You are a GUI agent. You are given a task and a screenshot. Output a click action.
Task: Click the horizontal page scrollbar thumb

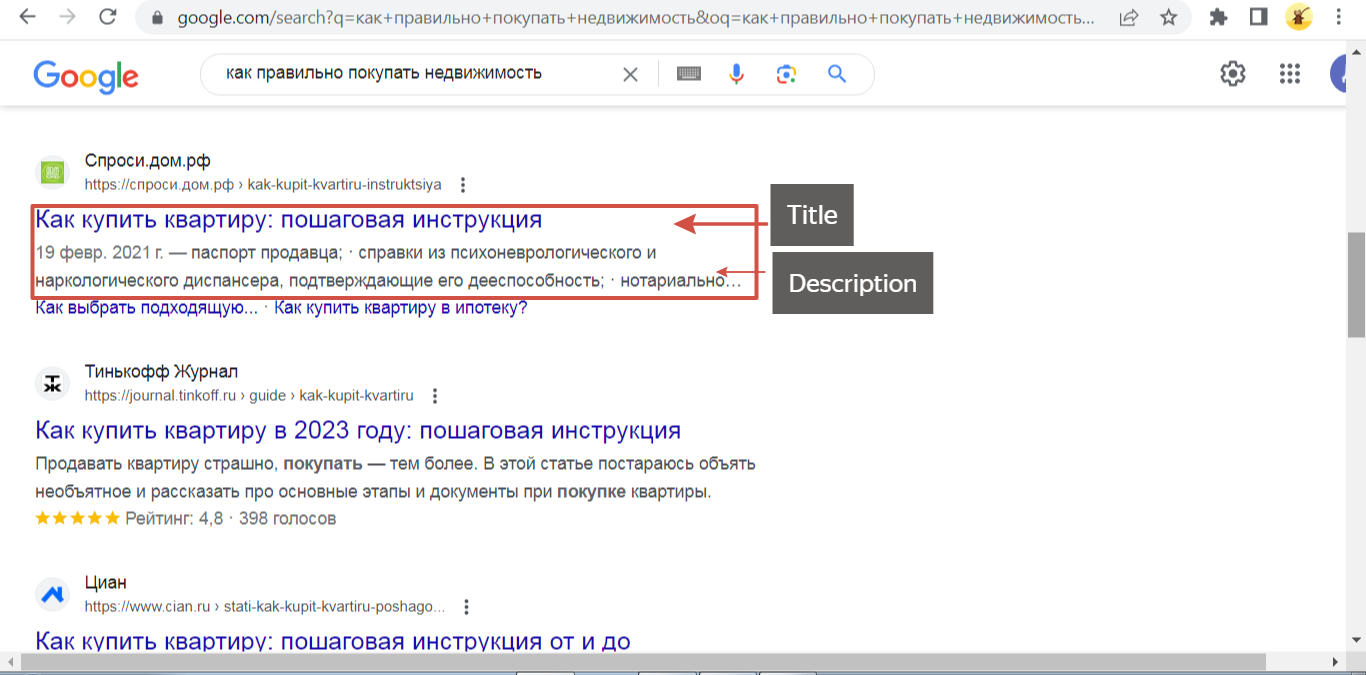pos(643,662)
